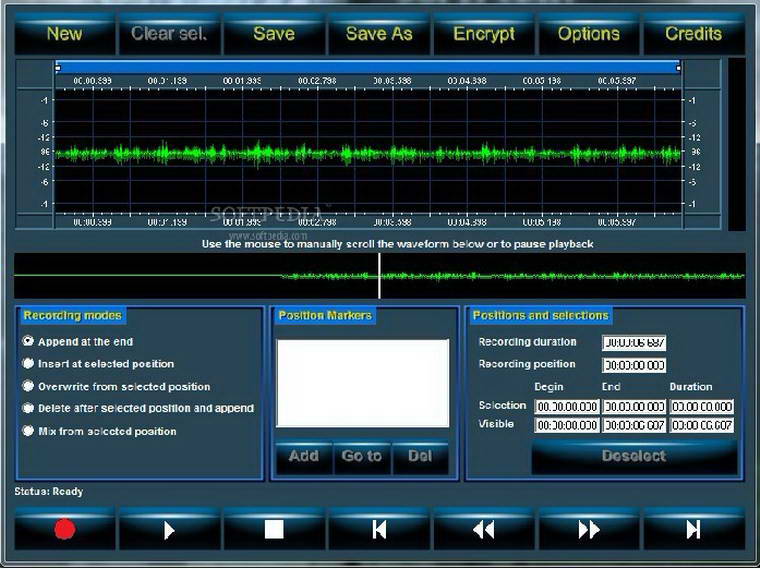Click the Visible Begin time field
Viewport: 760px width, 569px height.
pyautogui.click(x=567, y=425)
